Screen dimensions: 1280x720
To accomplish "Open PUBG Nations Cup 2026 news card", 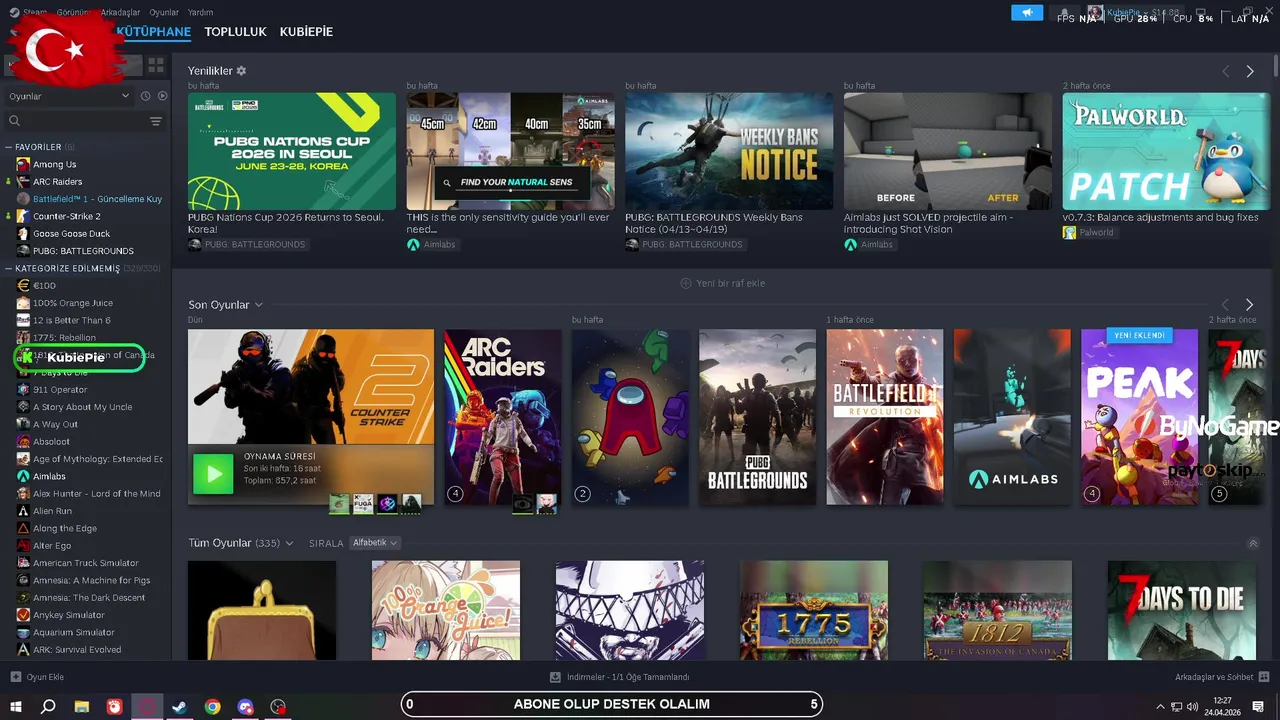I will [x=292, y=152].
